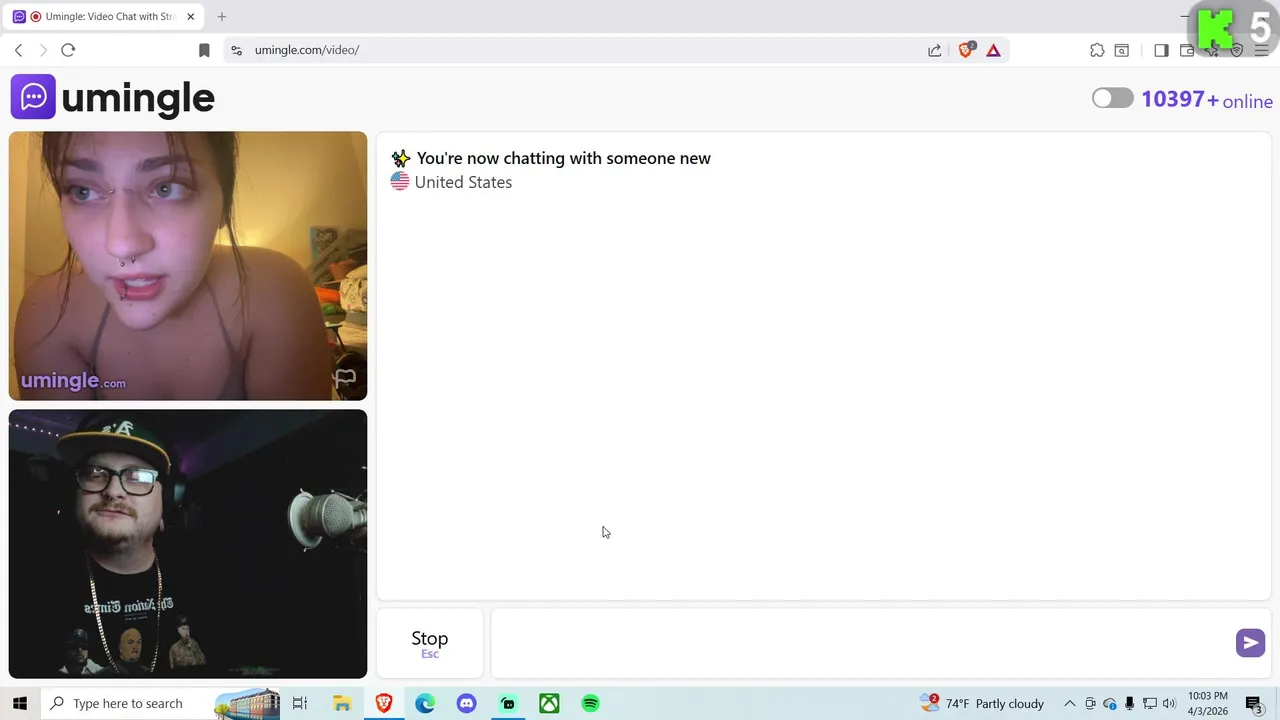Screen dimensions: 1280x720
Task: Open browser extensions puzzle icon
Action: click(1097, 50)
